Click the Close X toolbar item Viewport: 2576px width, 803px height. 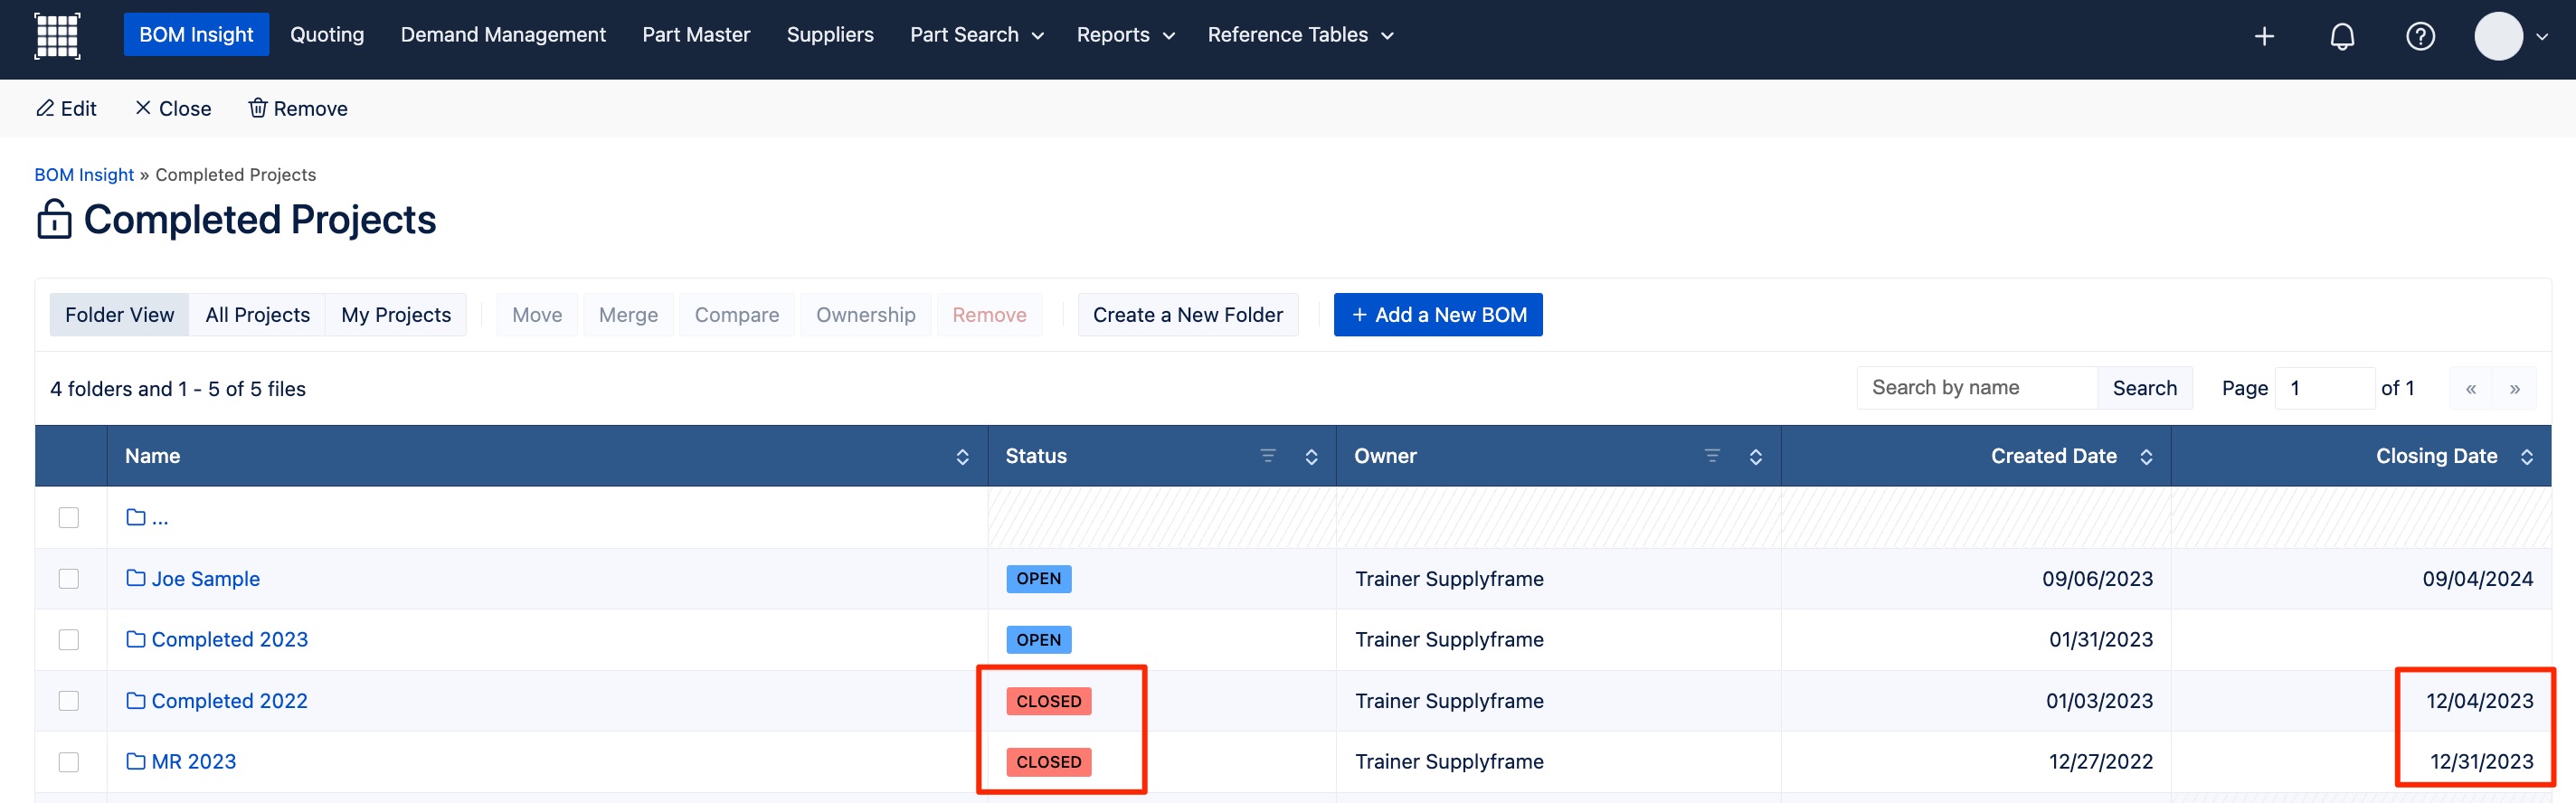[173, 108]
